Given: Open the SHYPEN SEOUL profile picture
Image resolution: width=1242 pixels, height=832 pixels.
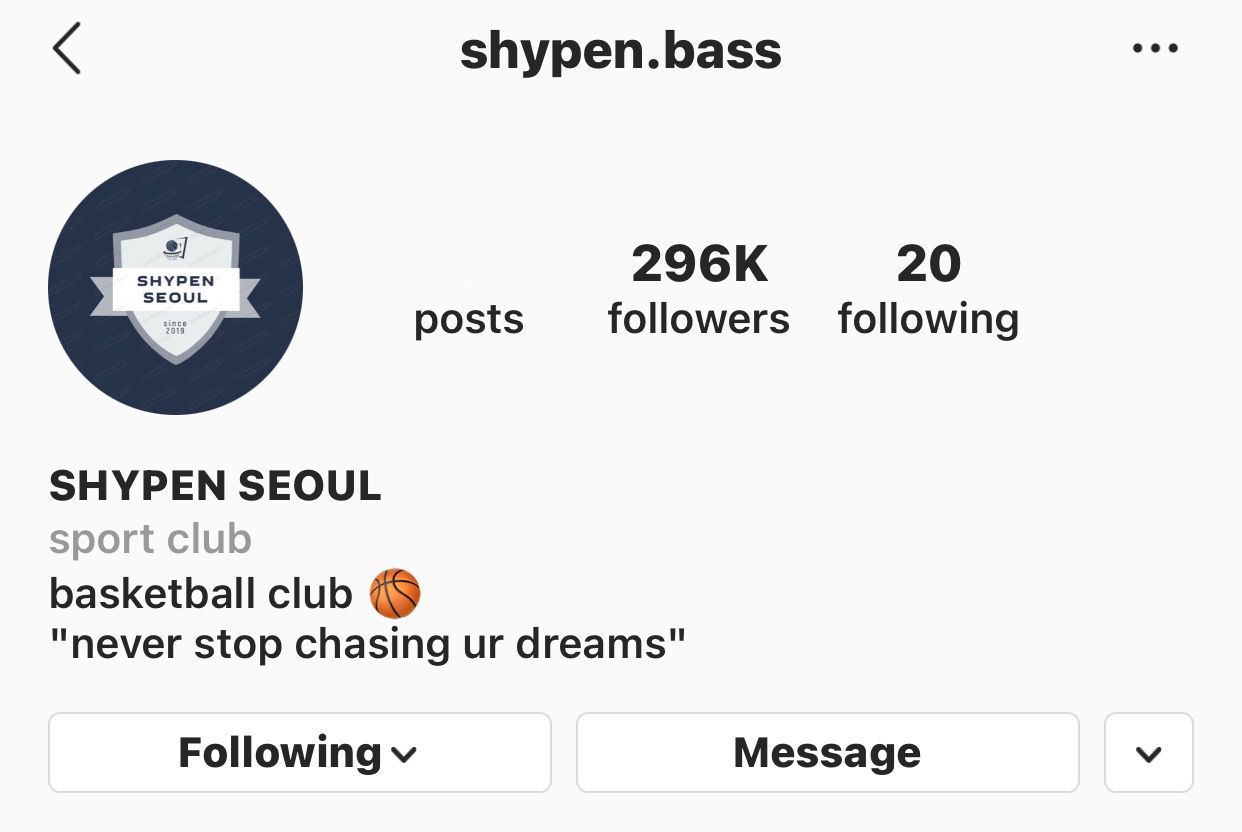Looking at the screenshot, I should point(175,287).
